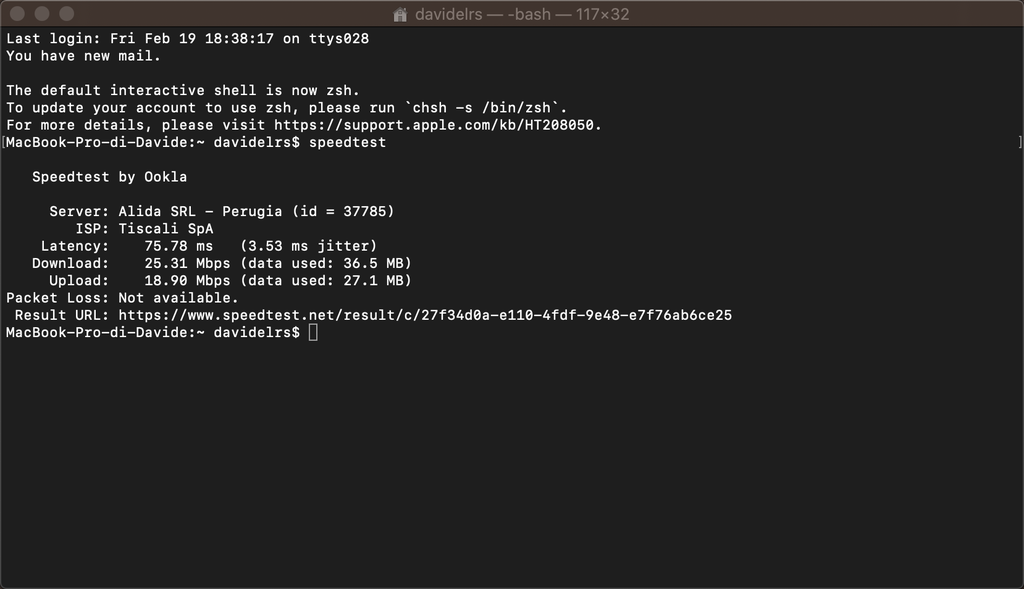Click the green zoom window button

(x=67, y=13)
